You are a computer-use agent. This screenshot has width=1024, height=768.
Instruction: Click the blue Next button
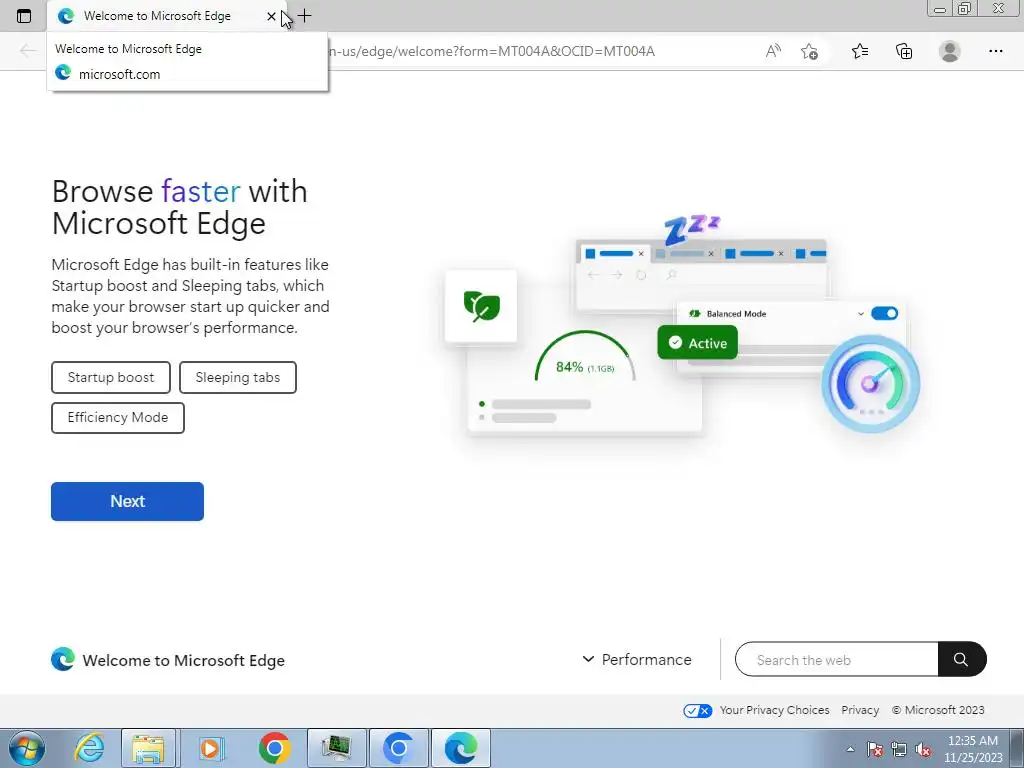click(x=127, y=502)
